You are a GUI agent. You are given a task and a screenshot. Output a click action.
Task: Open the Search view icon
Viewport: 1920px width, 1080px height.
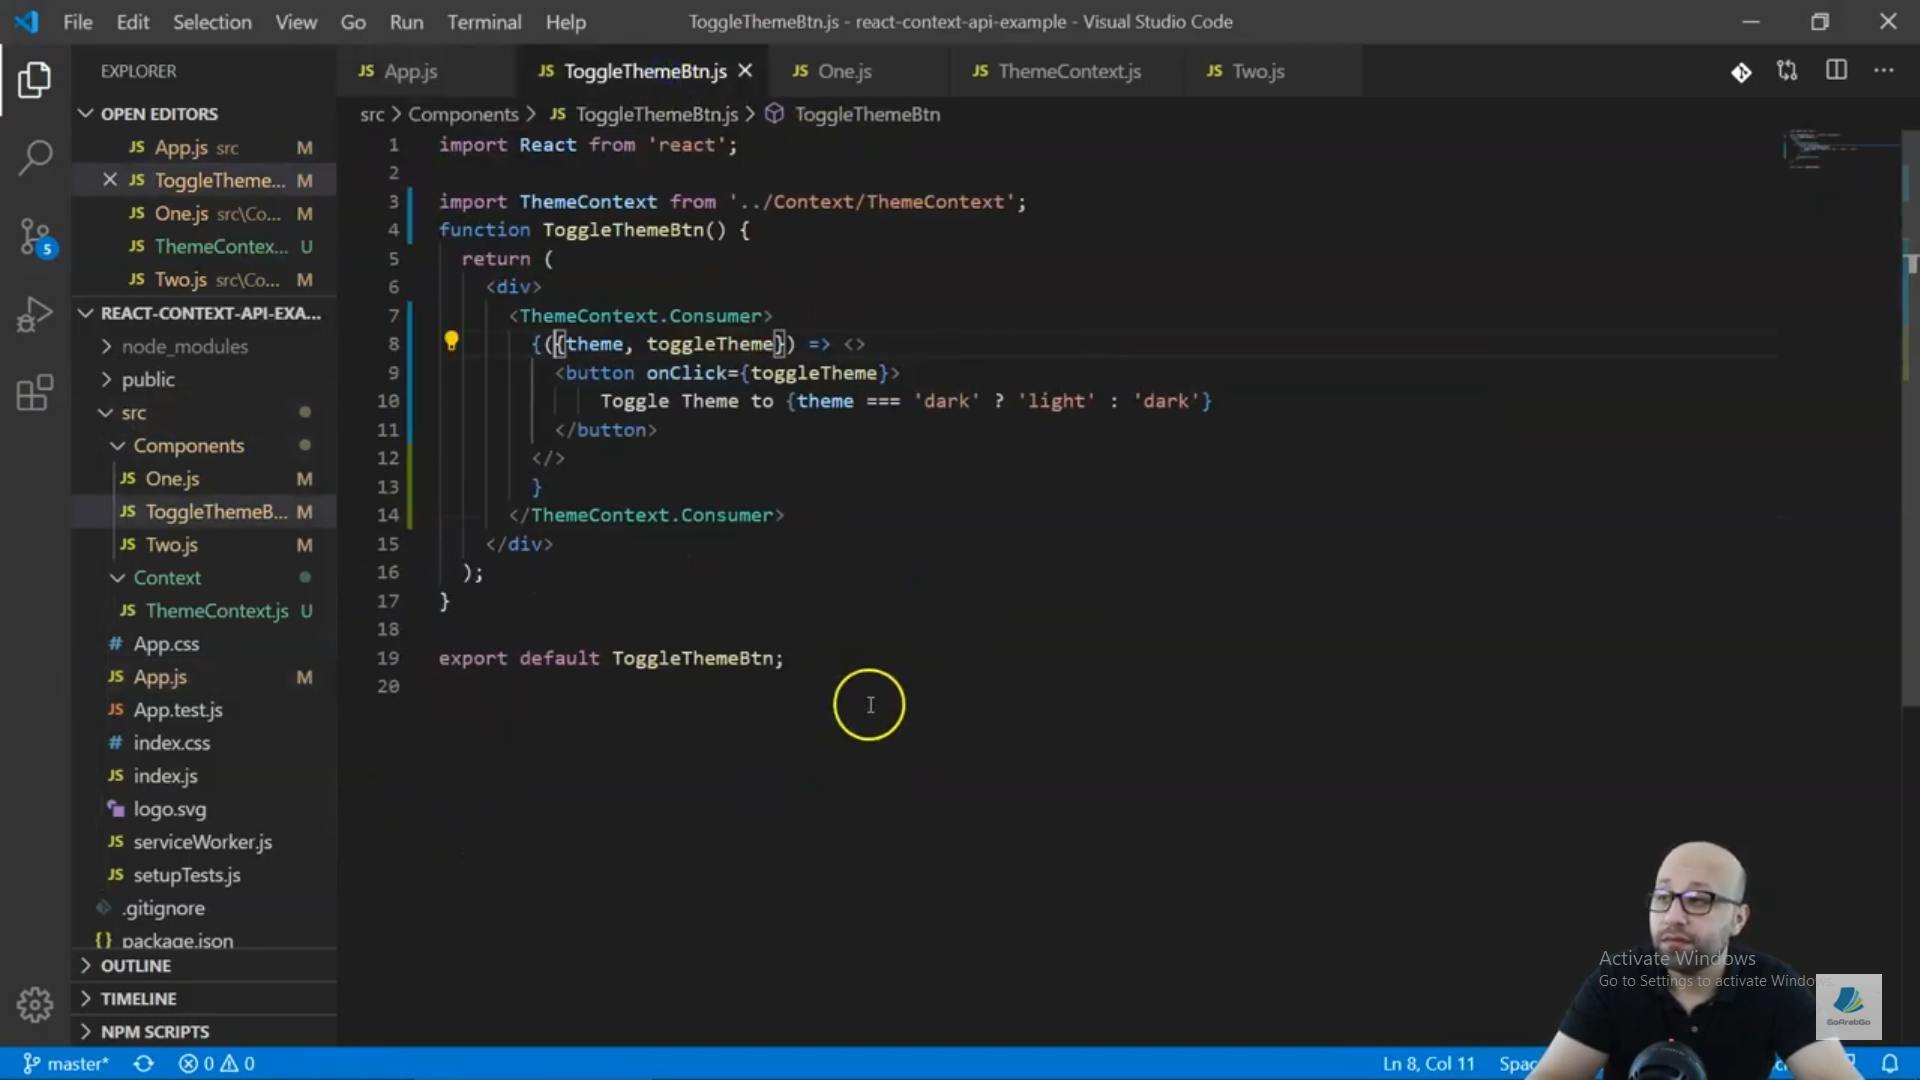click(35, 157)
